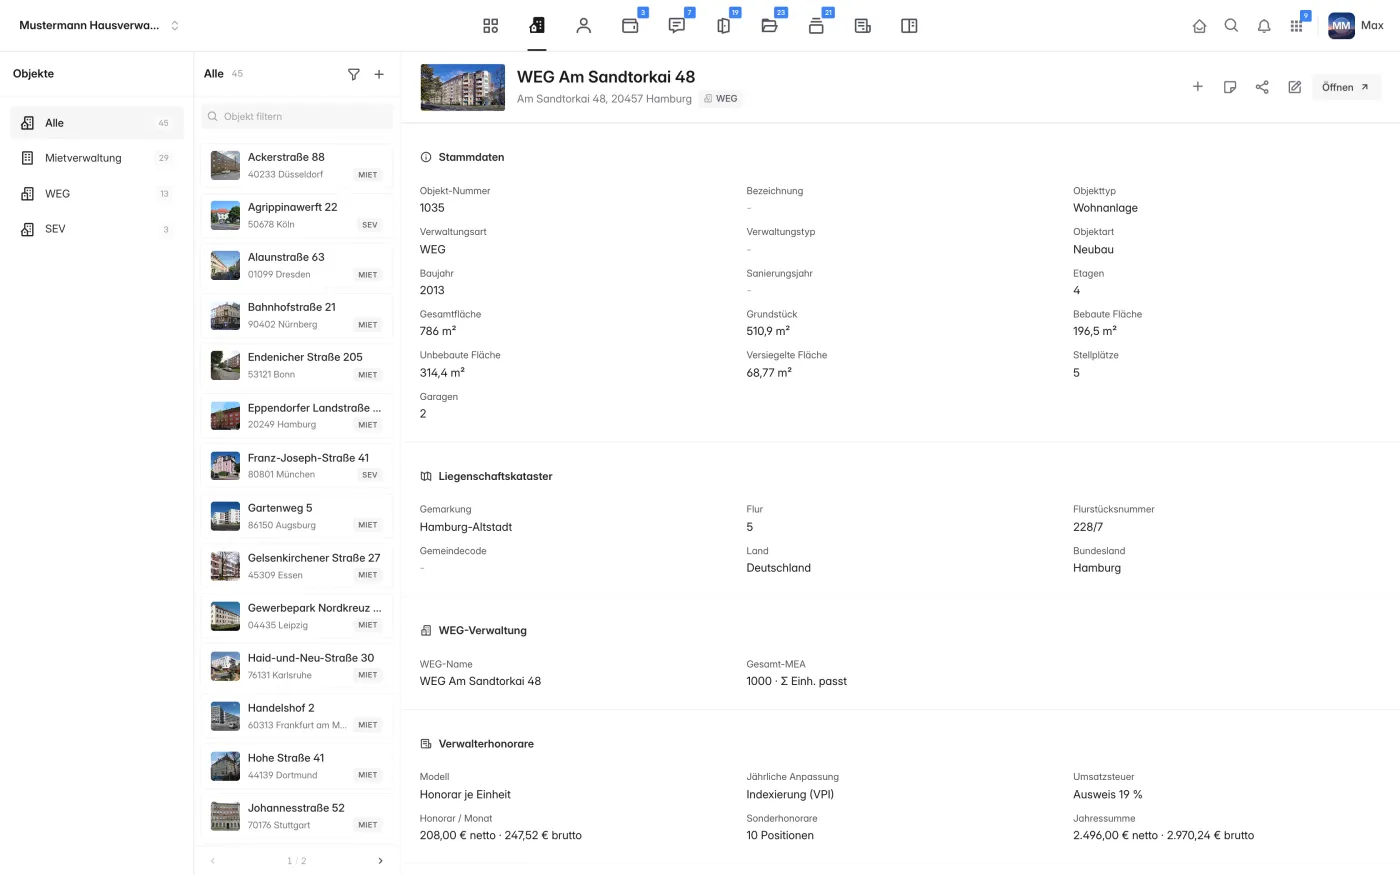1400x875 pixels.
Task: Open the Max user profile avatar
Action: click(x=1341, y=26)
